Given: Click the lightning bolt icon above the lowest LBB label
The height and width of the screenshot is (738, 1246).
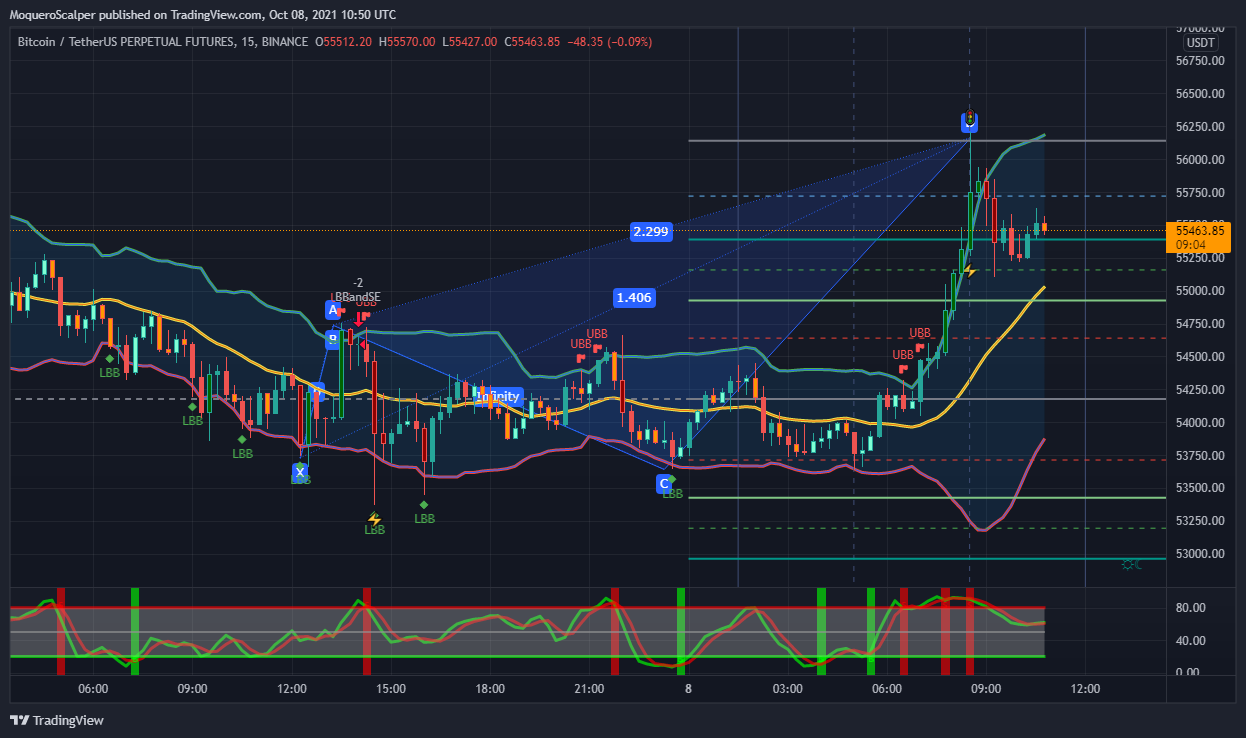Looking at the screenshot, I should pos(374,519).
